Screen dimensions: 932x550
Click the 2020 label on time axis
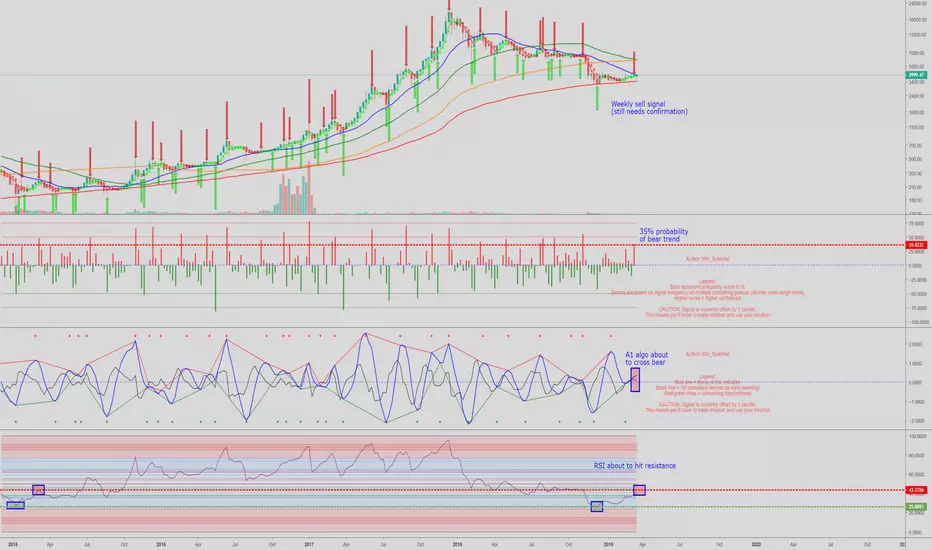756,544
